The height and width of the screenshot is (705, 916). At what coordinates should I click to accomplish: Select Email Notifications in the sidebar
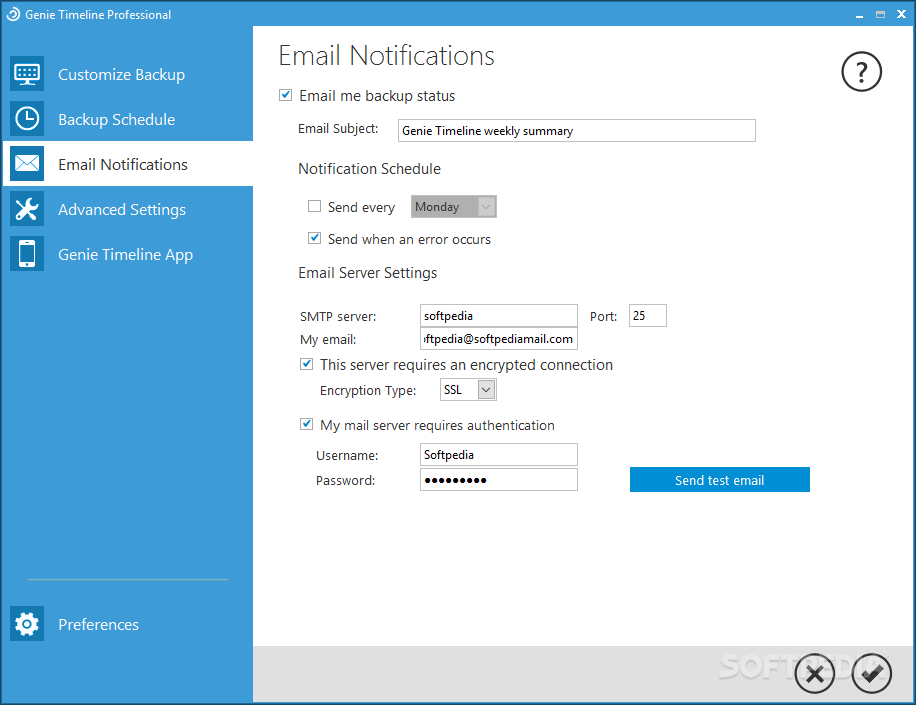127,164
